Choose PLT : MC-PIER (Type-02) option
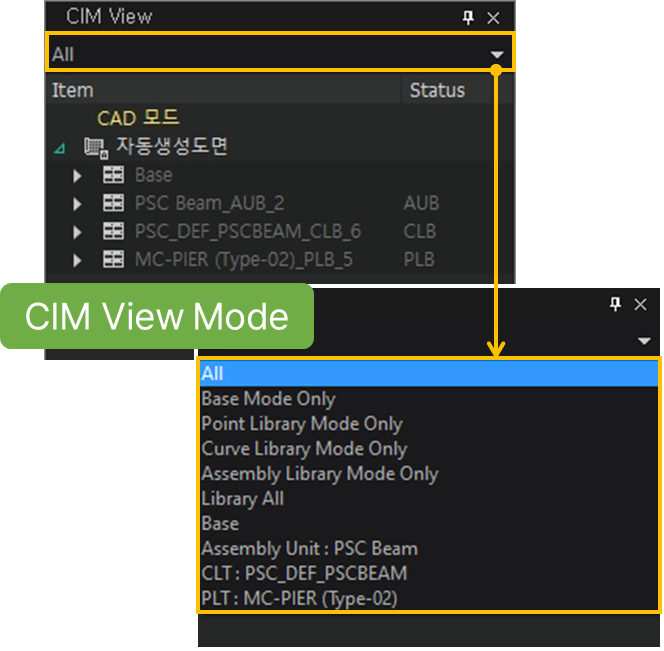This screenshot has width=664, height=651. 429,598
